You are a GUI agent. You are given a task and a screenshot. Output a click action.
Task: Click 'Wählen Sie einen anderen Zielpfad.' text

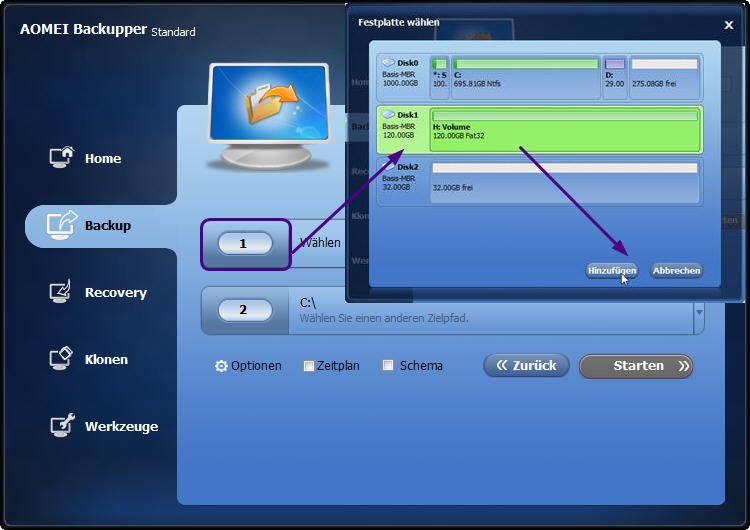click(x=384, y=318)
